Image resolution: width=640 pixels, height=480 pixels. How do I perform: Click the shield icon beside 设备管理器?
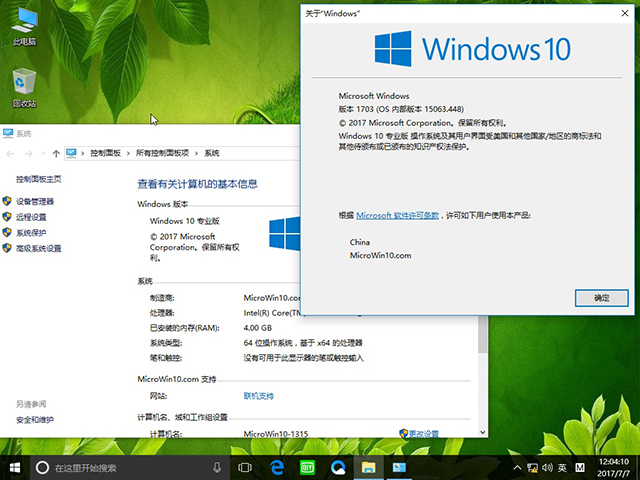(7, 201)
